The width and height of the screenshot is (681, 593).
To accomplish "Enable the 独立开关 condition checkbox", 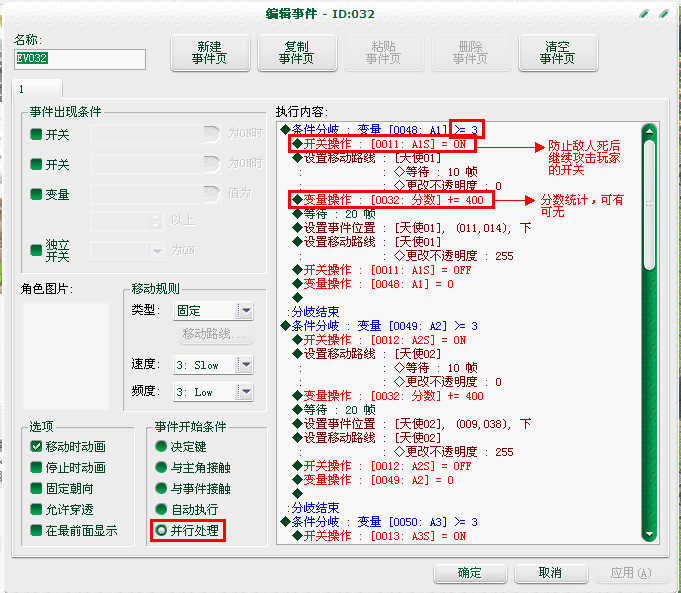I will pos(36,250).
